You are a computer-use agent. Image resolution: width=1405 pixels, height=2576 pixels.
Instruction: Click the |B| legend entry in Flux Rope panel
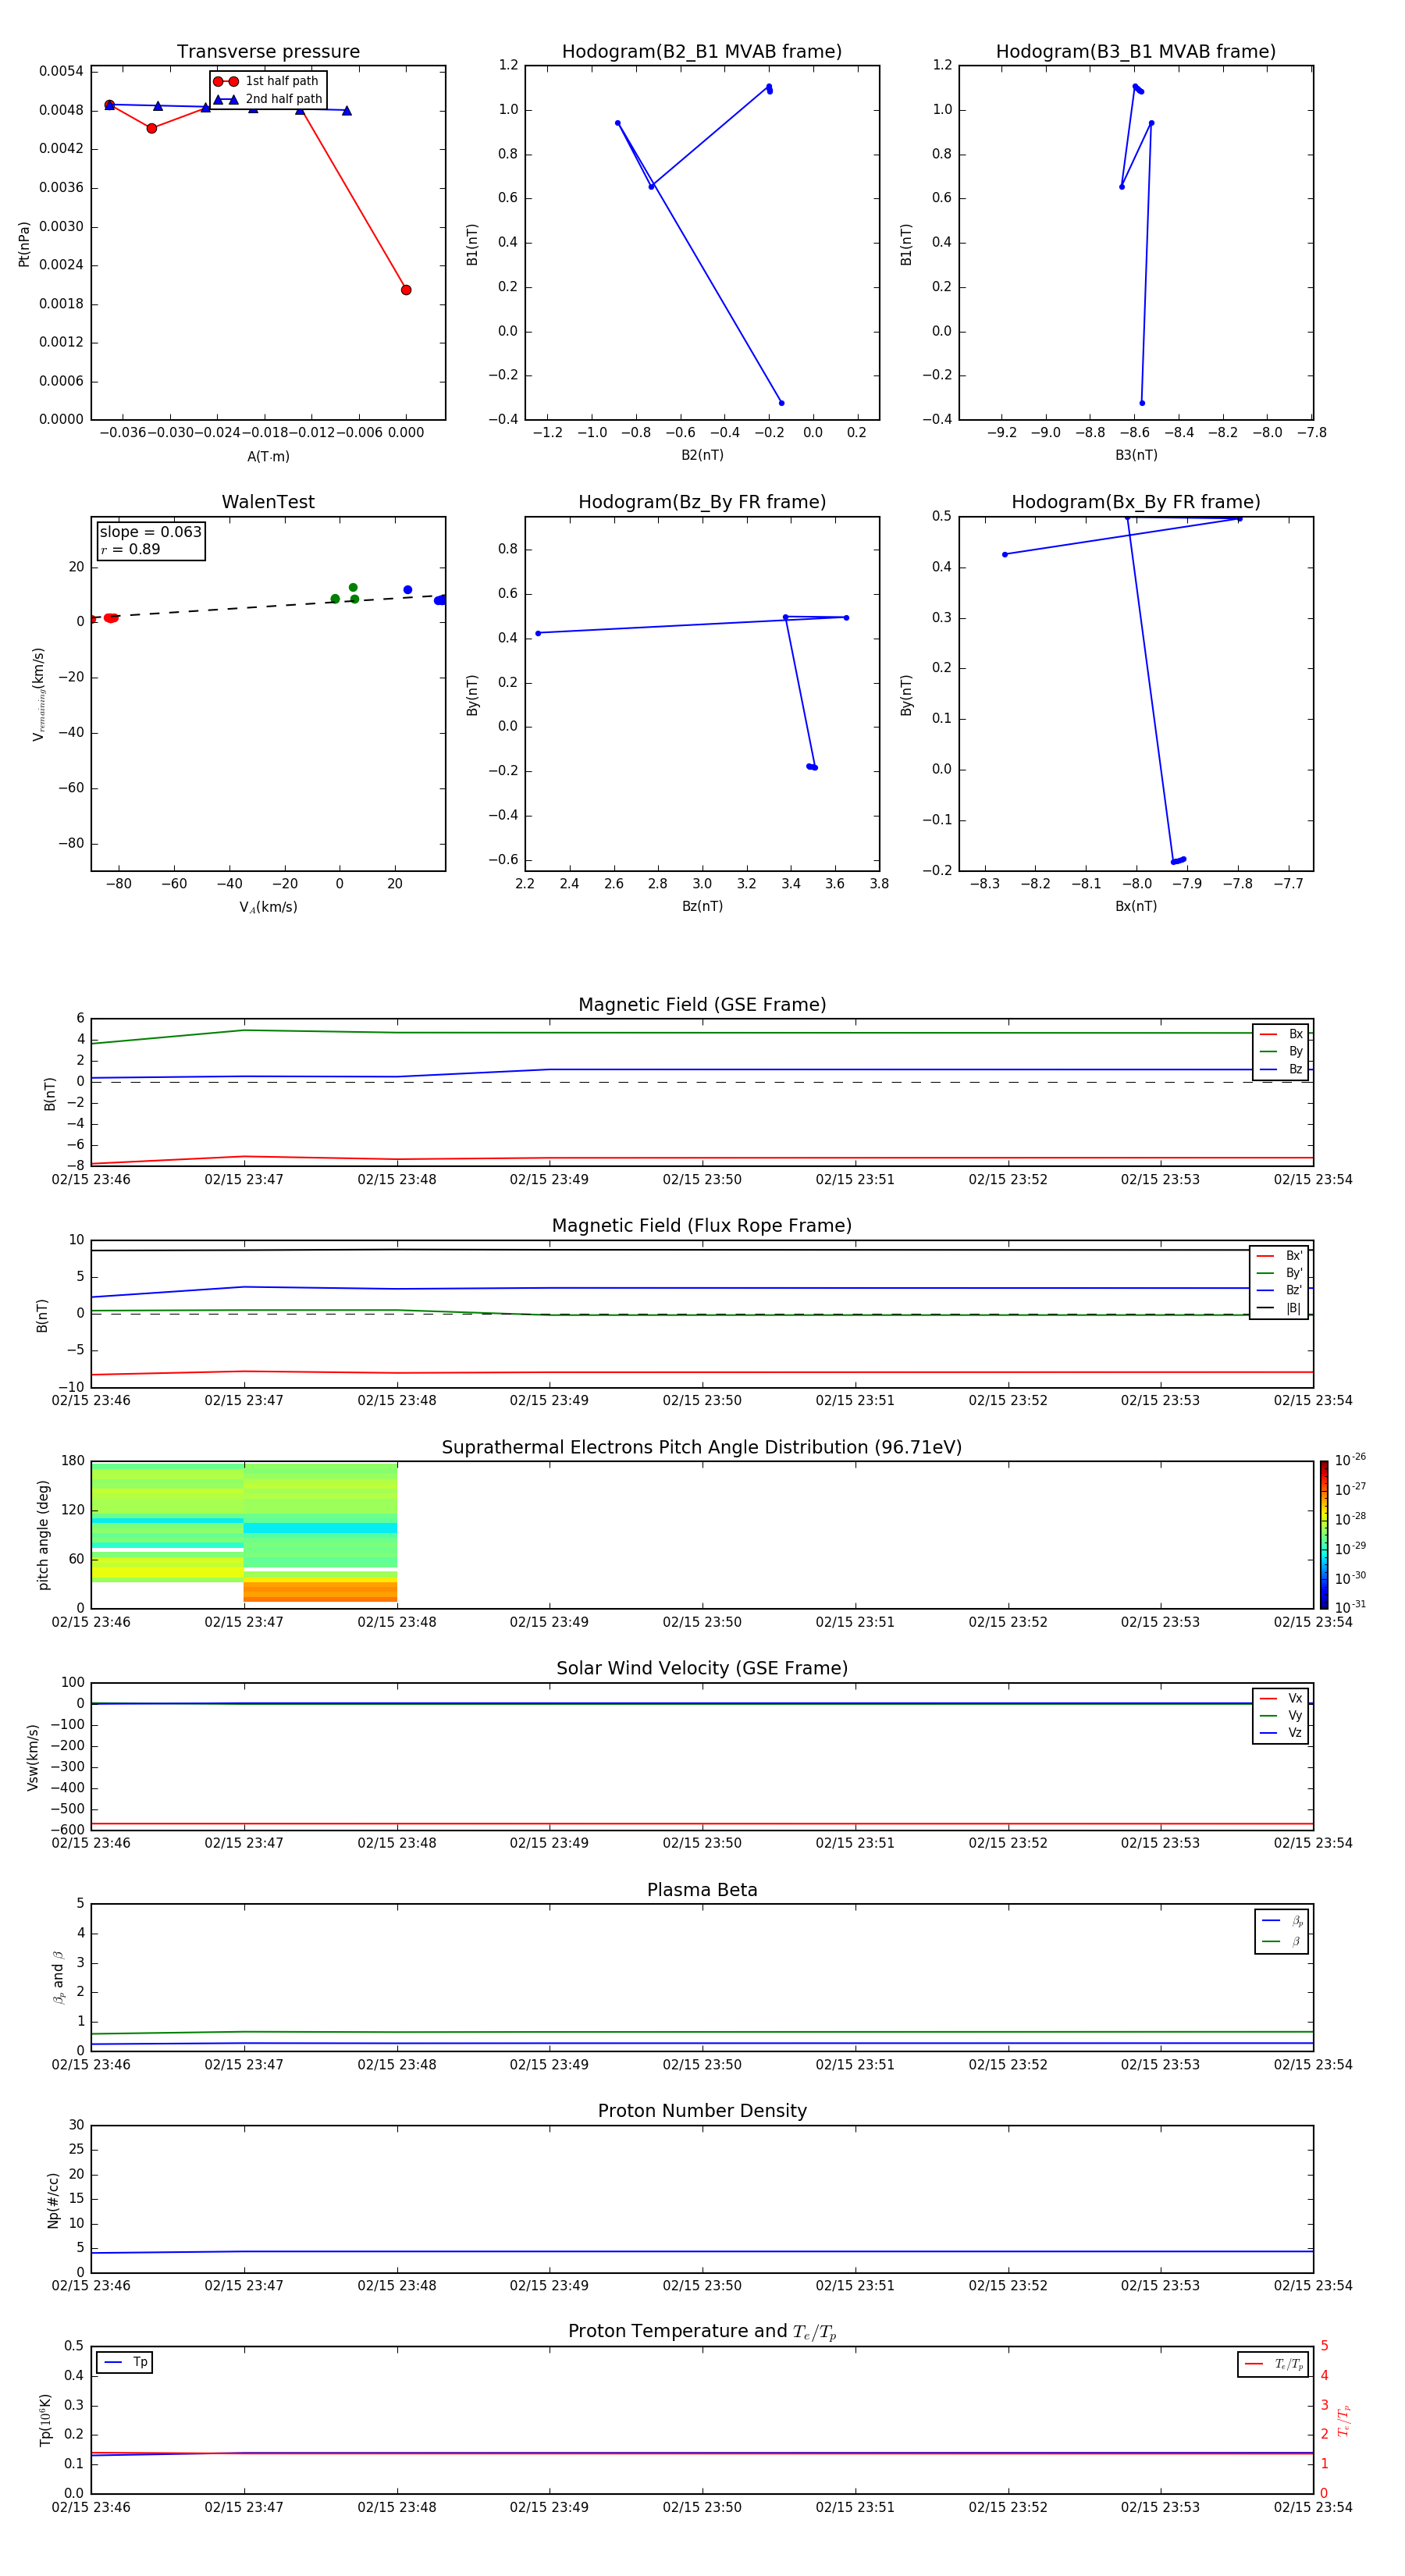pyautogui.click(x=1279, y=1308)
